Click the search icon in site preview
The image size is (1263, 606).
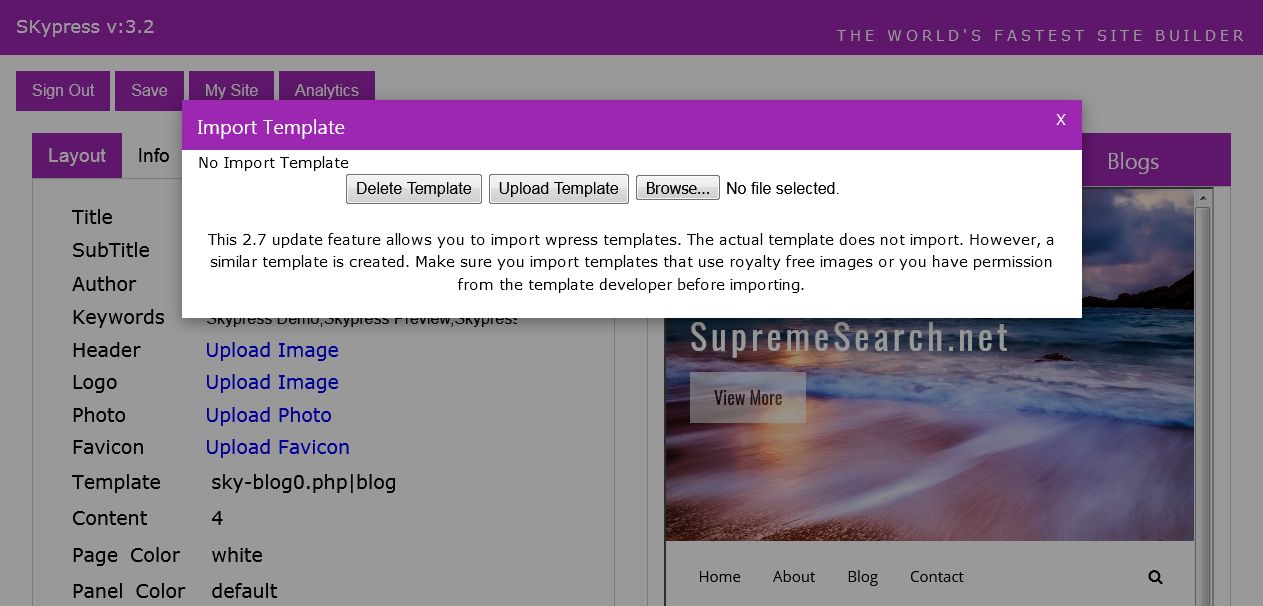pyautogui.click(x=1155, y=577)
